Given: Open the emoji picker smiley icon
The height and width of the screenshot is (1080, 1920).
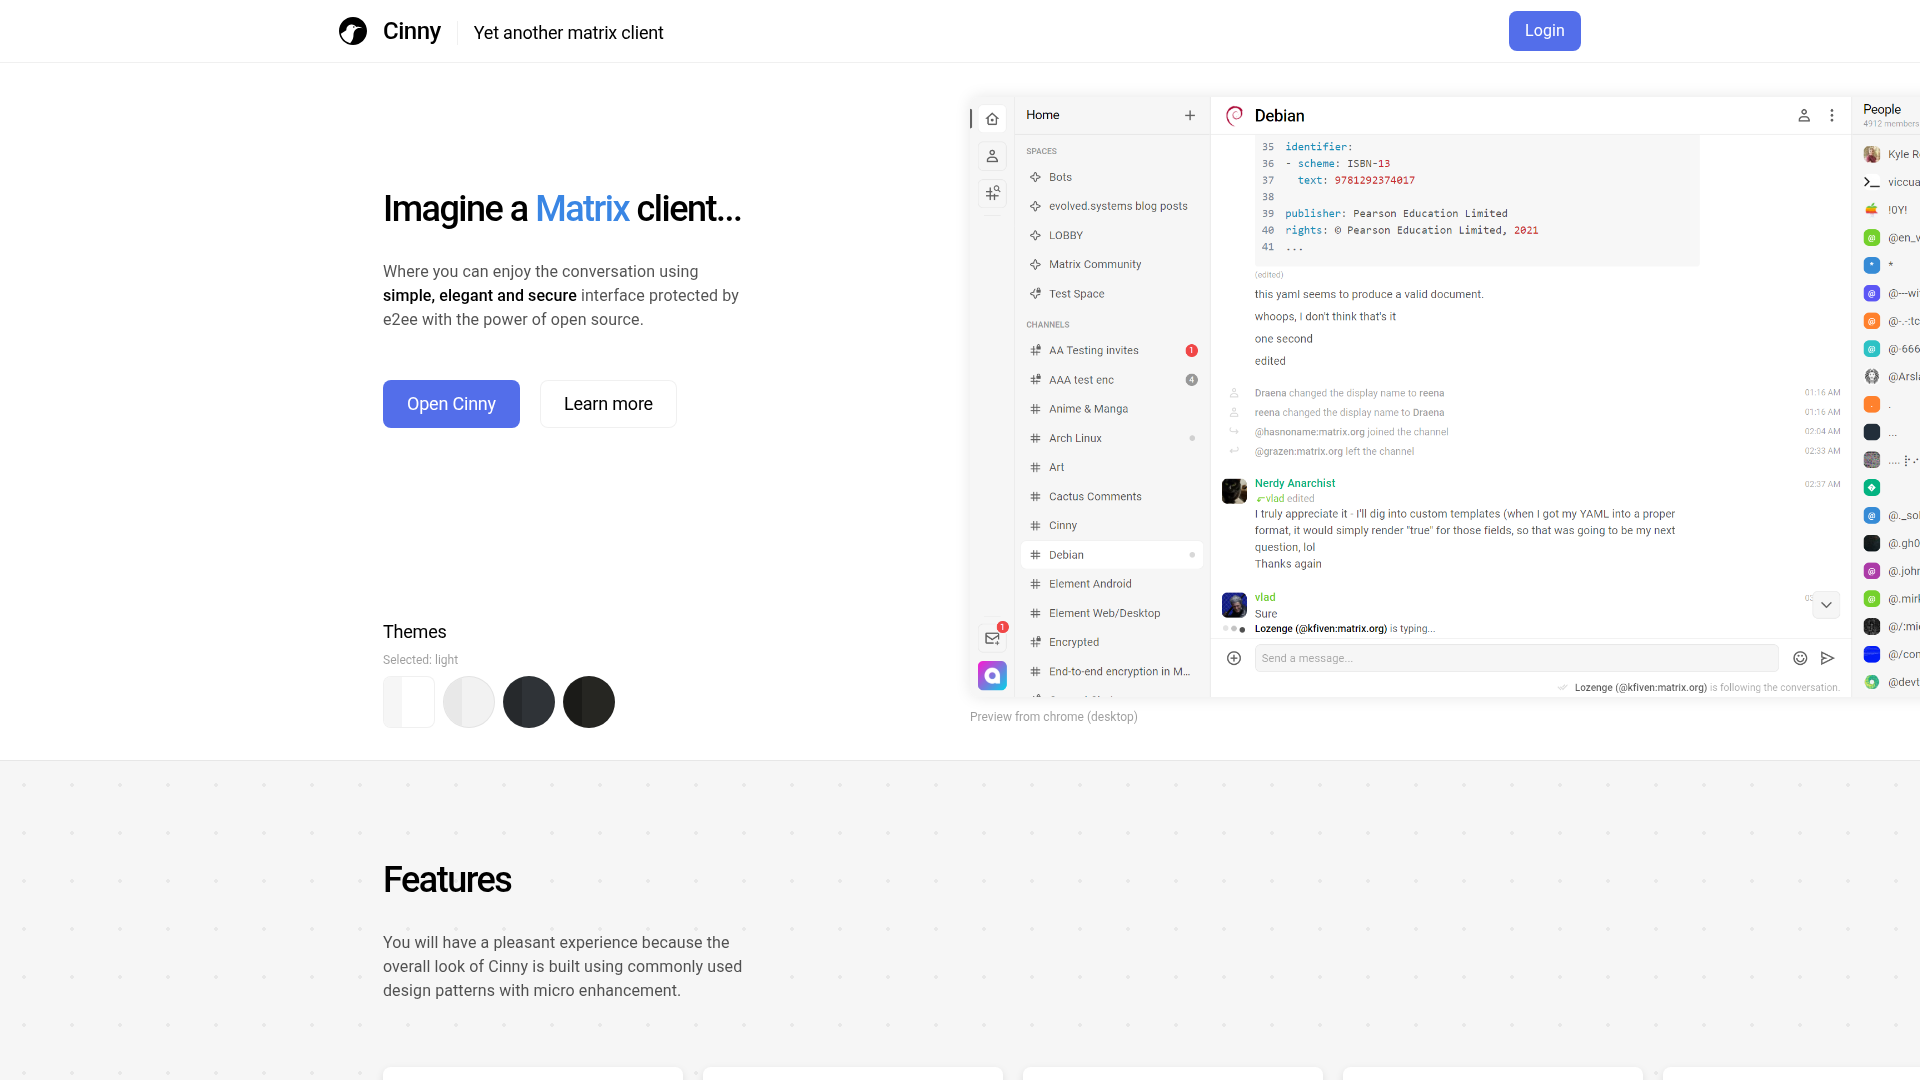Looking at the screenshot, I should pyautogui.click(x=1800, y=658).
